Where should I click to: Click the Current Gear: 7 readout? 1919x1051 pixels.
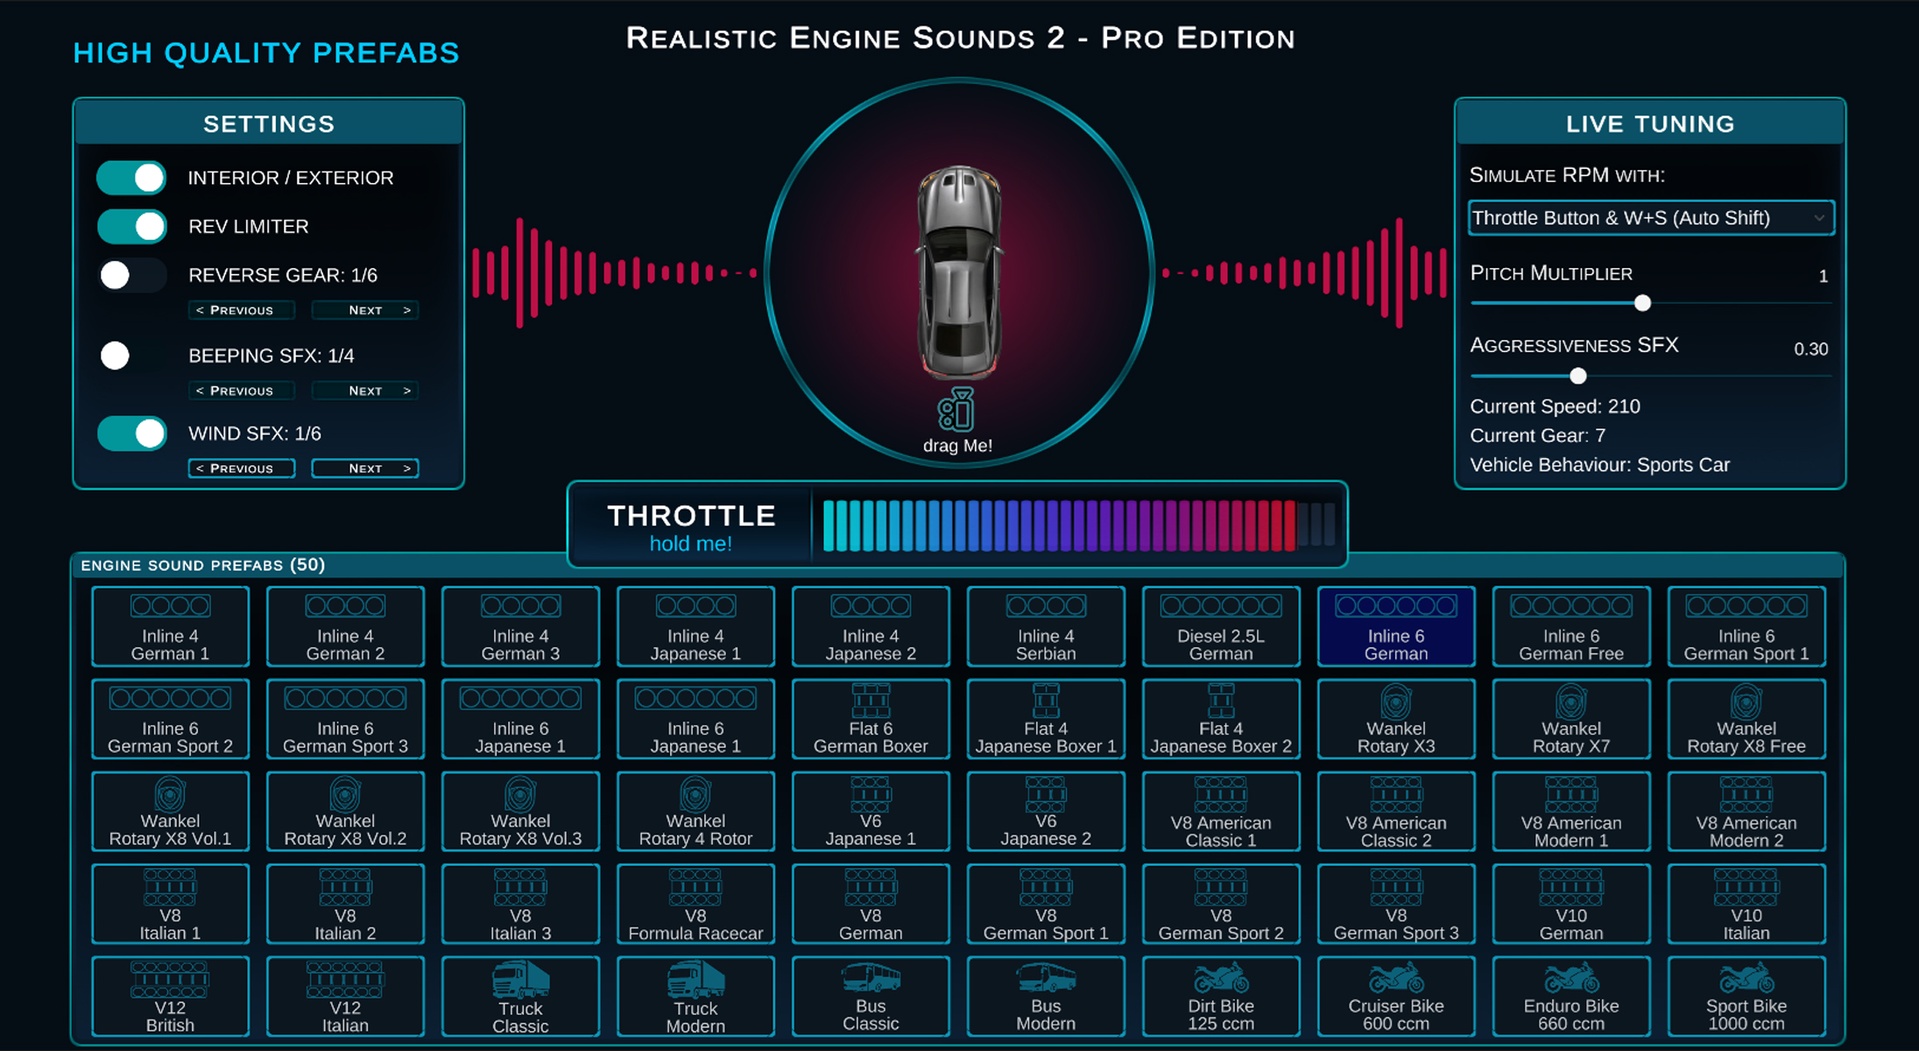click(1538, 435)
